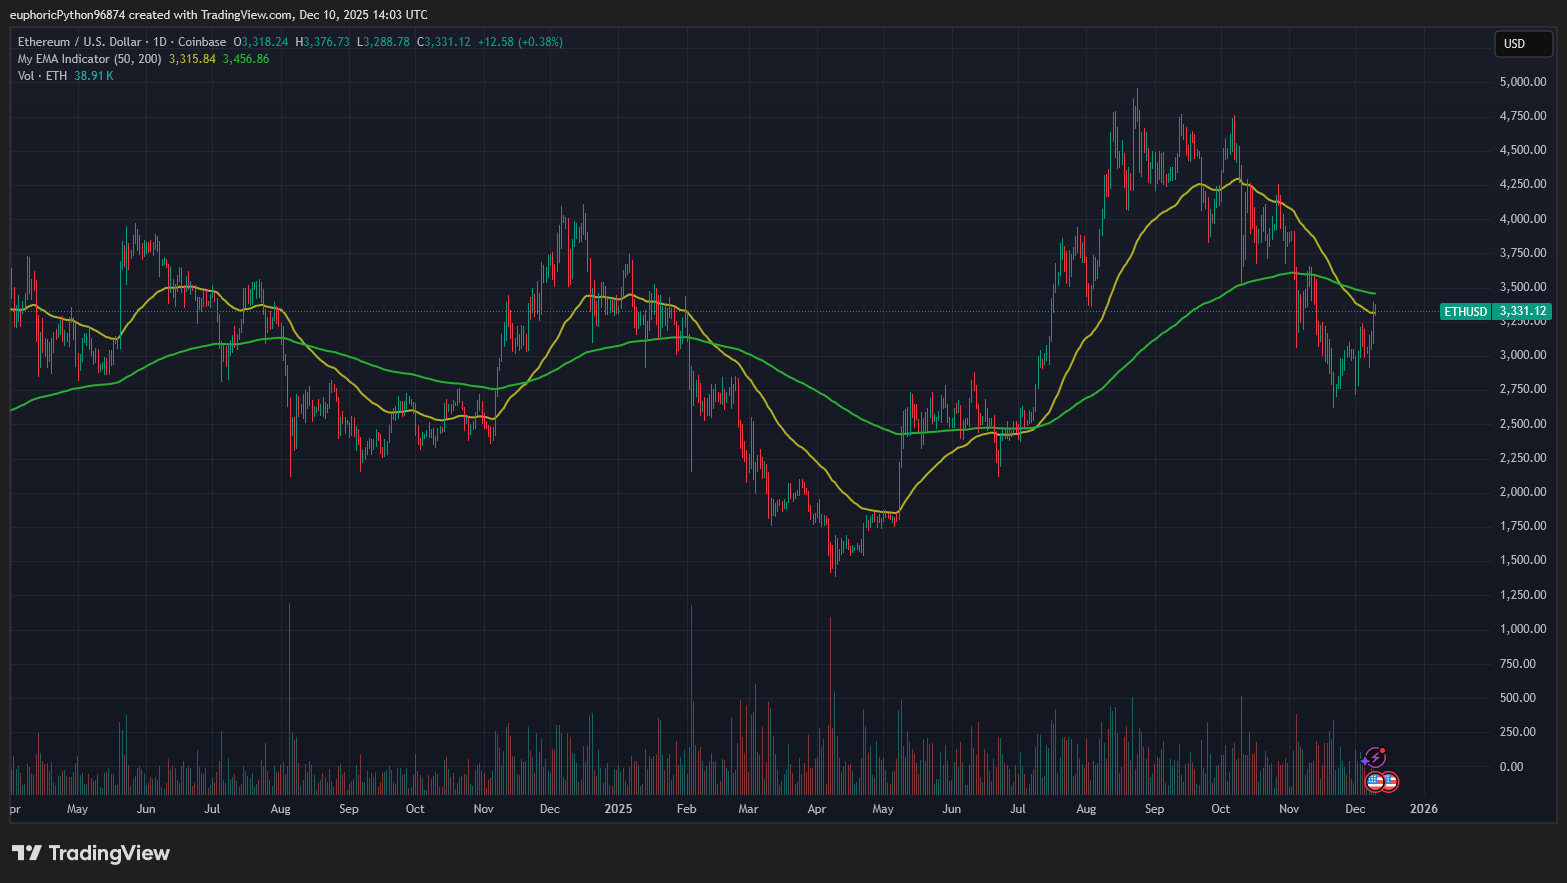Click the Dec label near 2026
Viewport: 1567px width, 883px height.
coord(1355,809)
